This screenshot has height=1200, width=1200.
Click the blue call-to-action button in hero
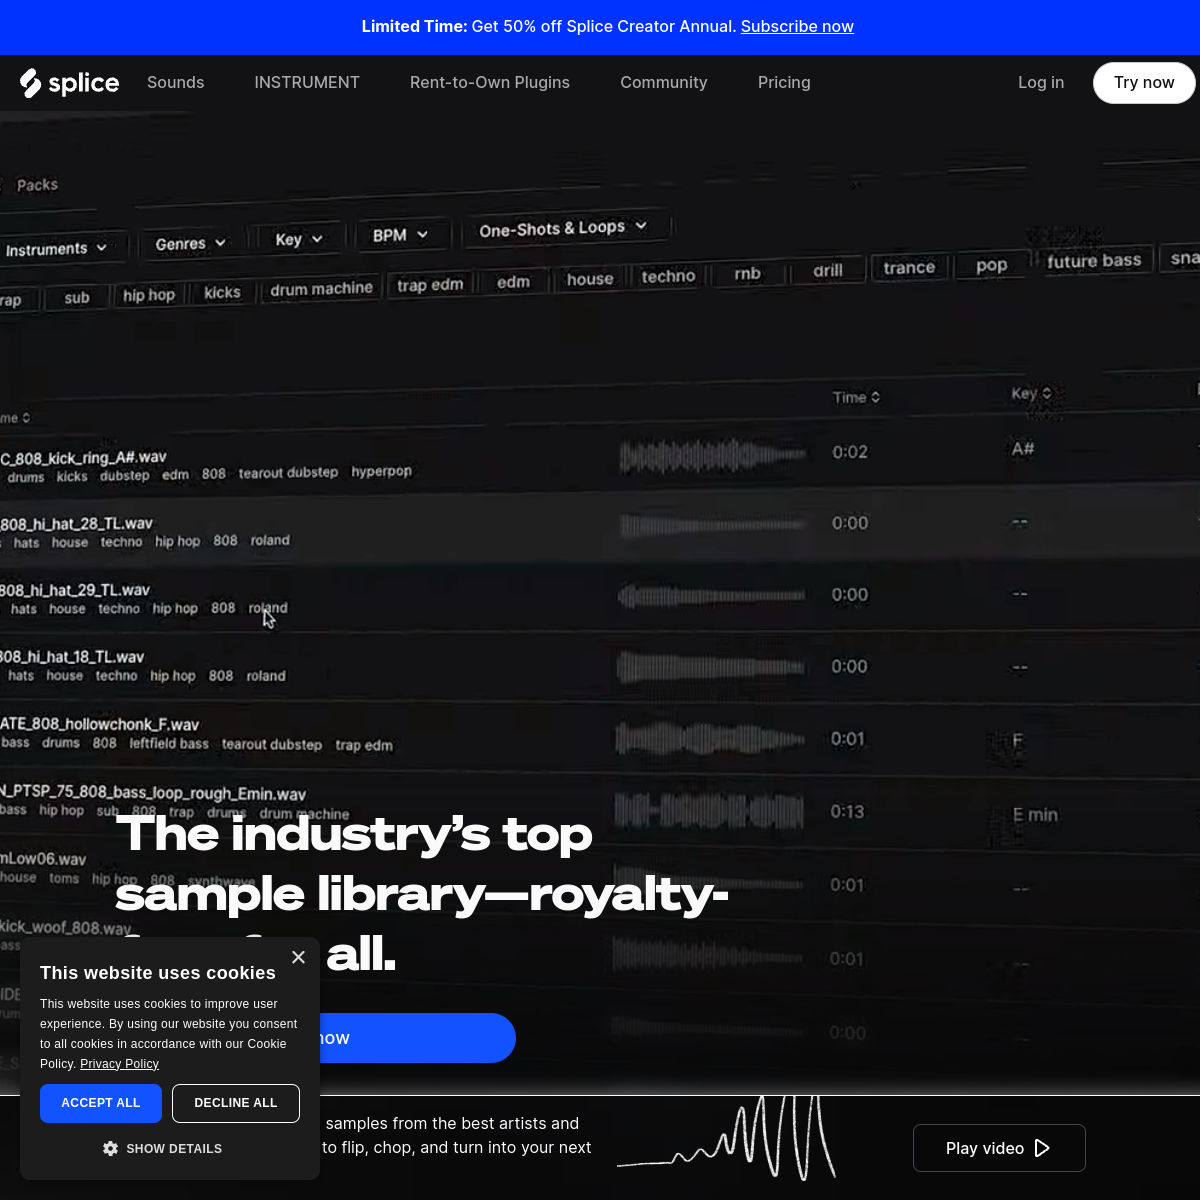[418, 1038]
